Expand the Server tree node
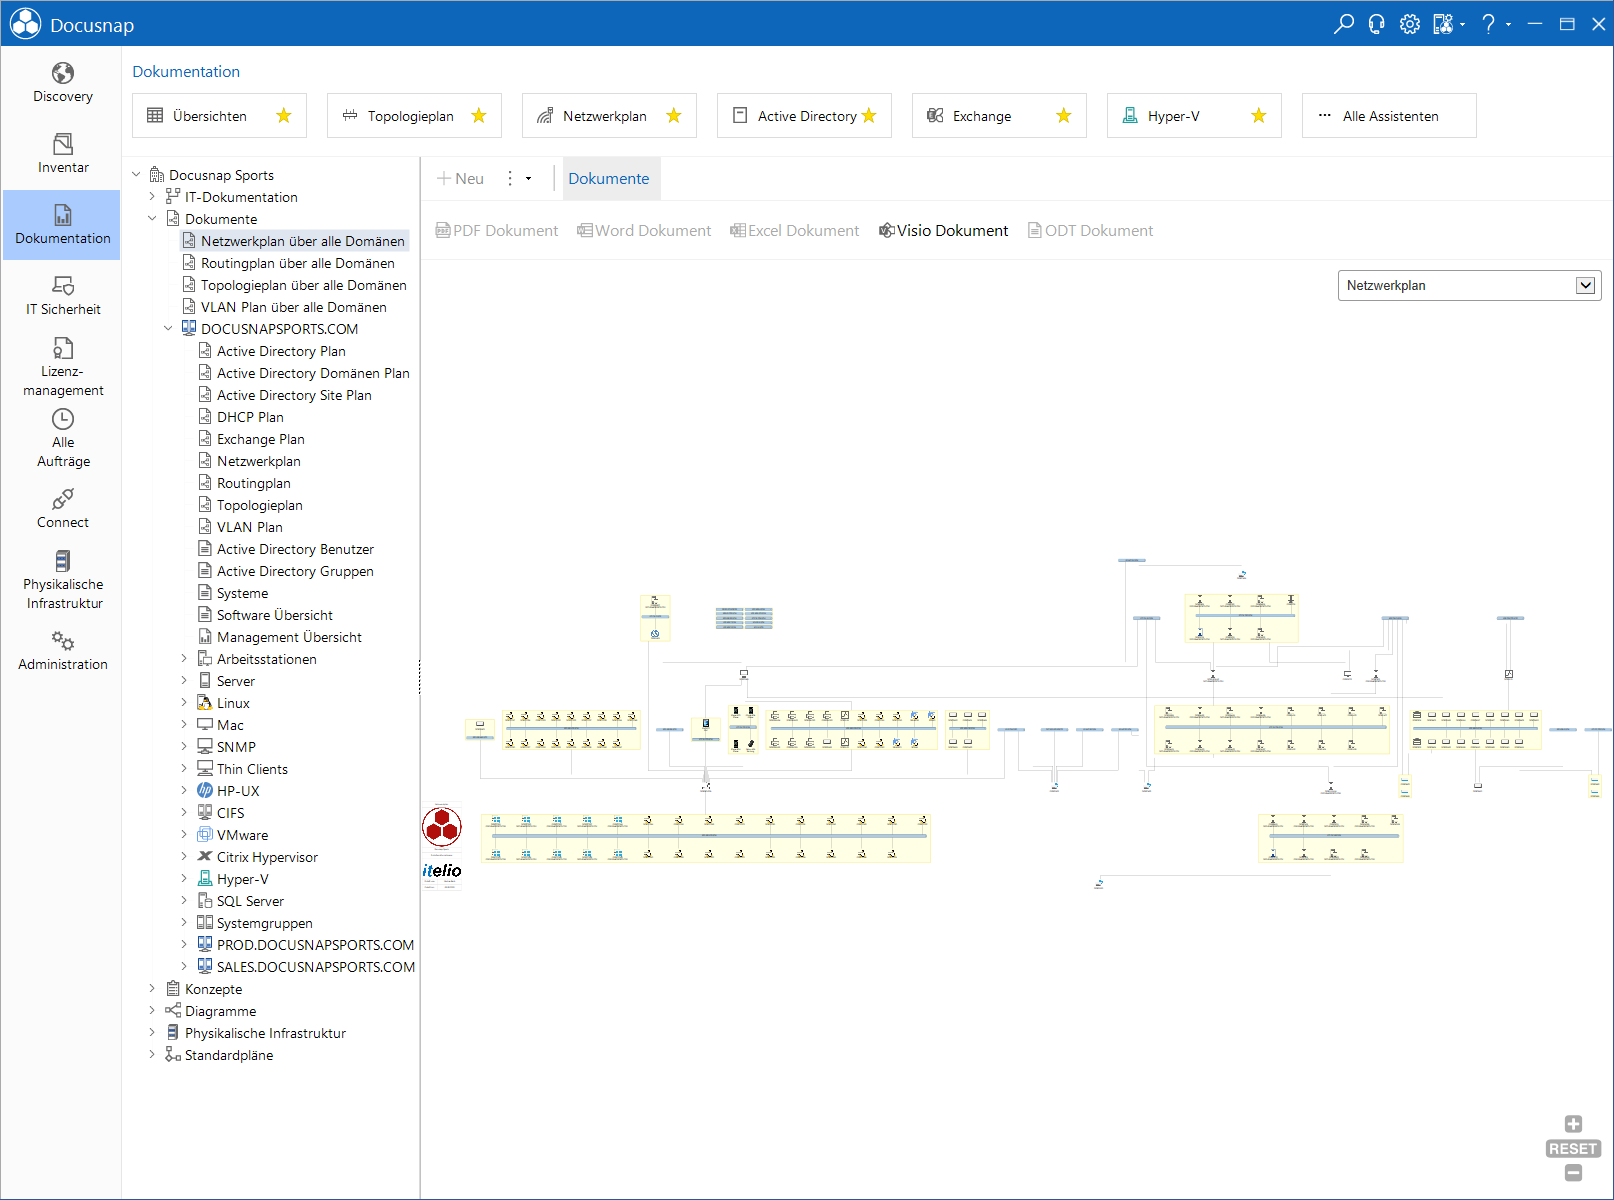Viewport: 1614px width, 1200px height. pyautogui.click(x=184, y=681)
